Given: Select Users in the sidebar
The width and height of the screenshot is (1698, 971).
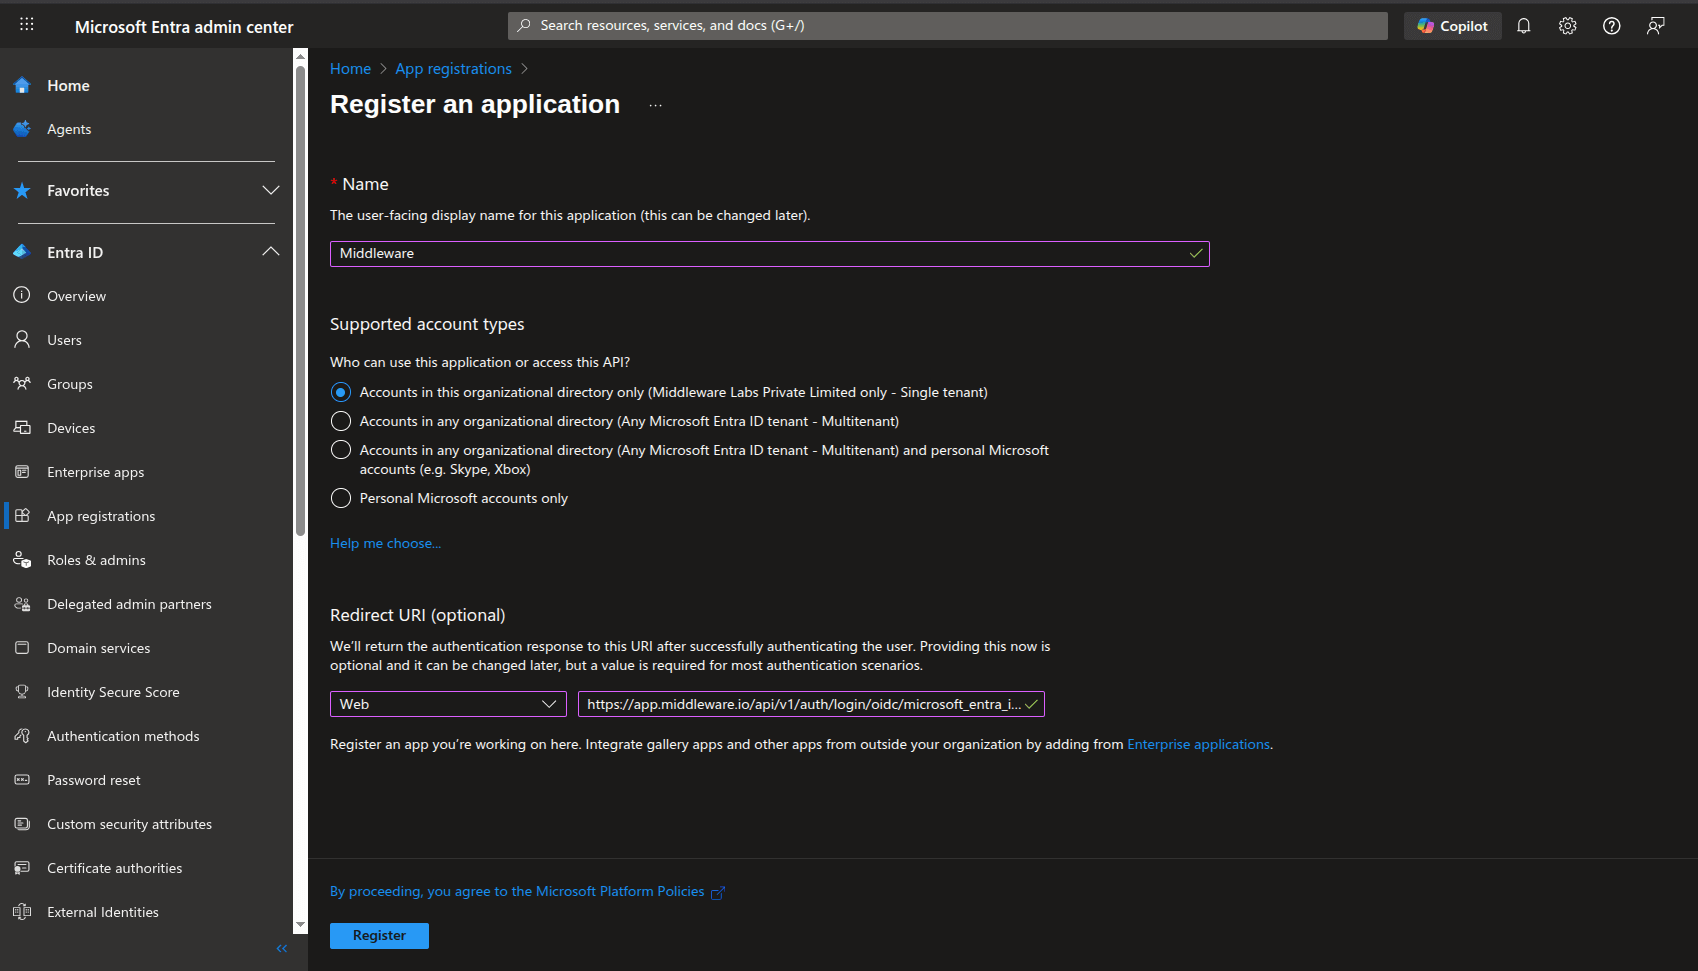Looking at the screenshot, I should [x=64, y=339].
